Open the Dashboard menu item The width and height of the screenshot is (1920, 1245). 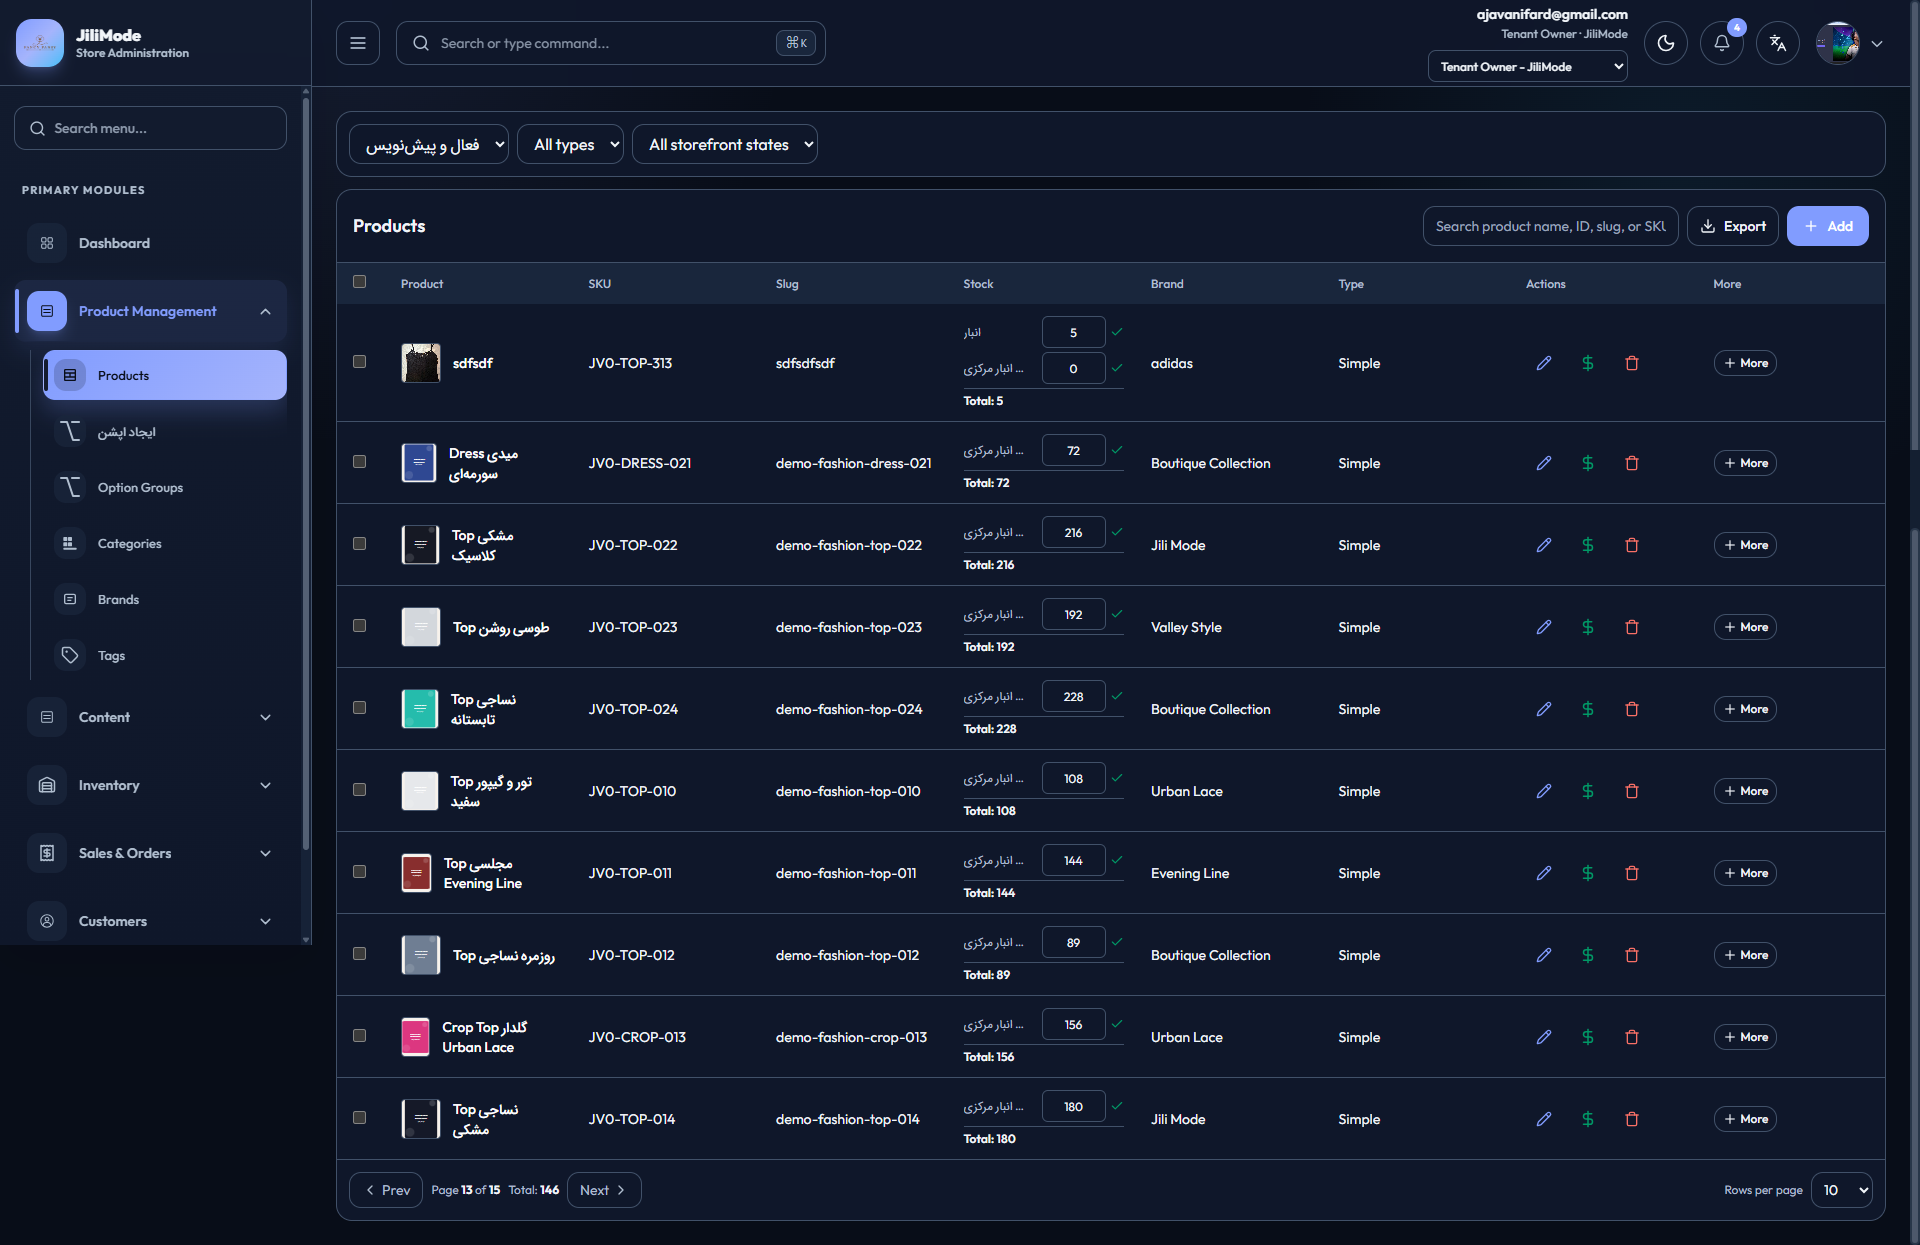(150, 243)
